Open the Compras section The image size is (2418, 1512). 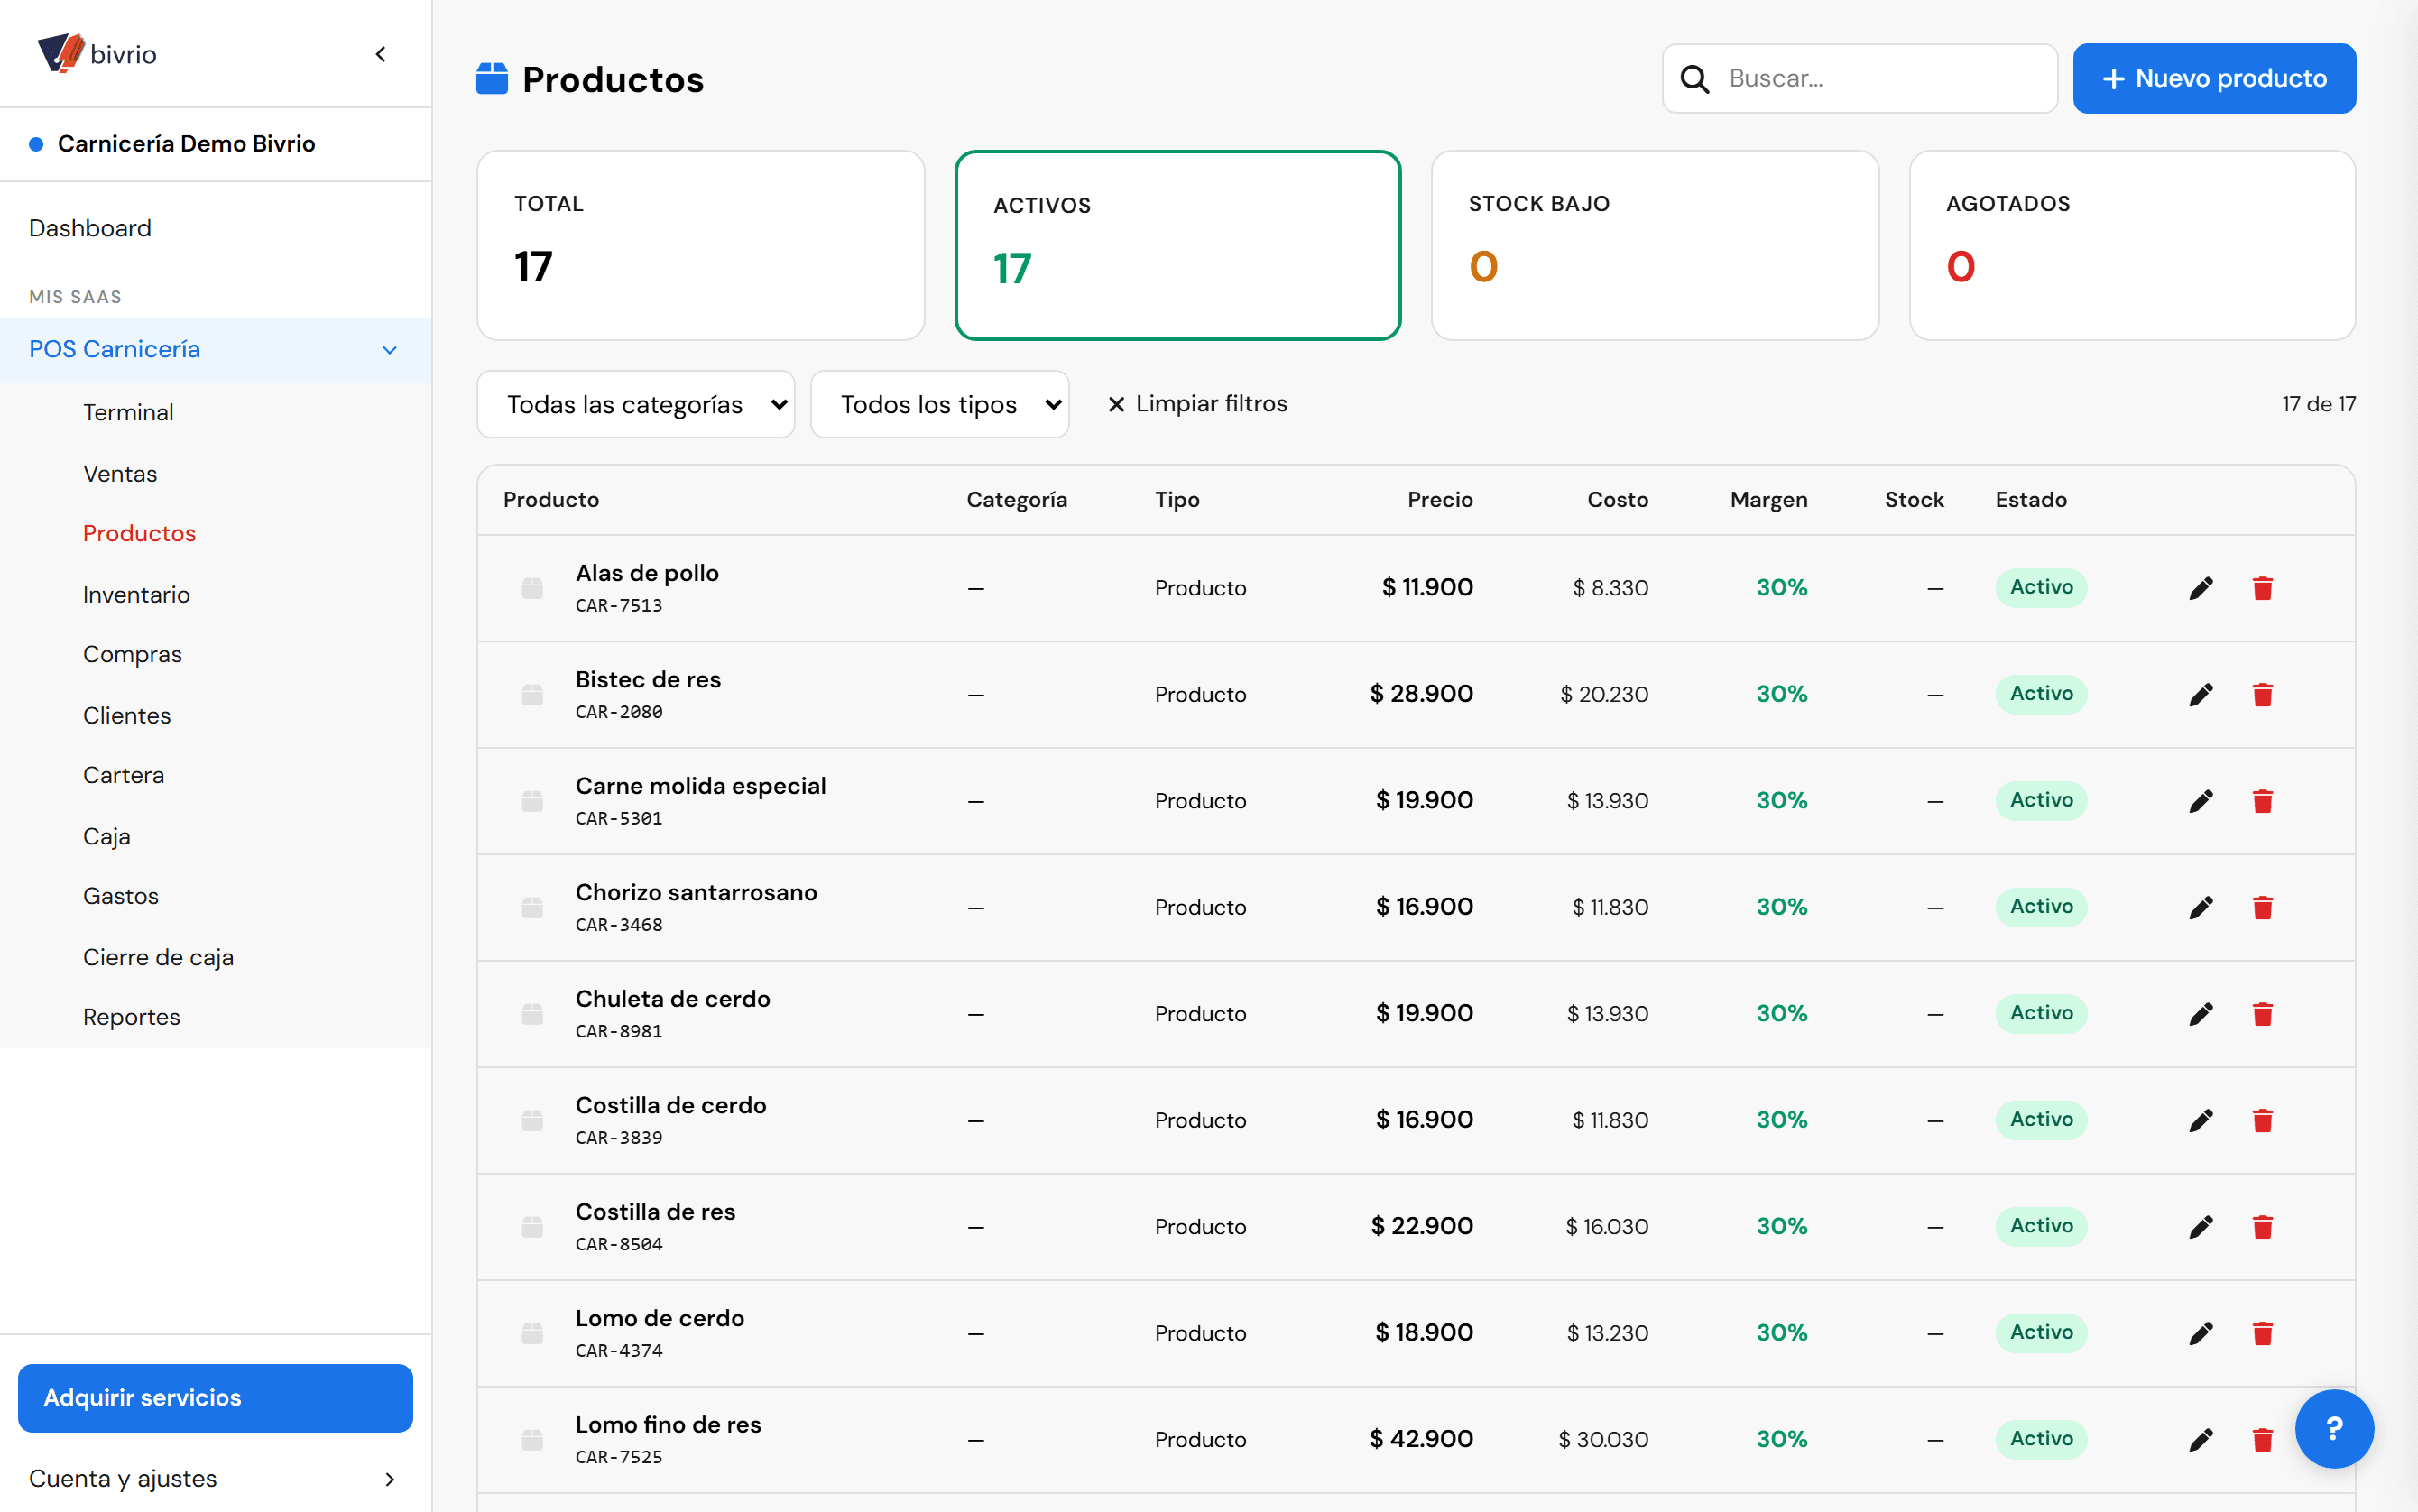coord(132,654)
